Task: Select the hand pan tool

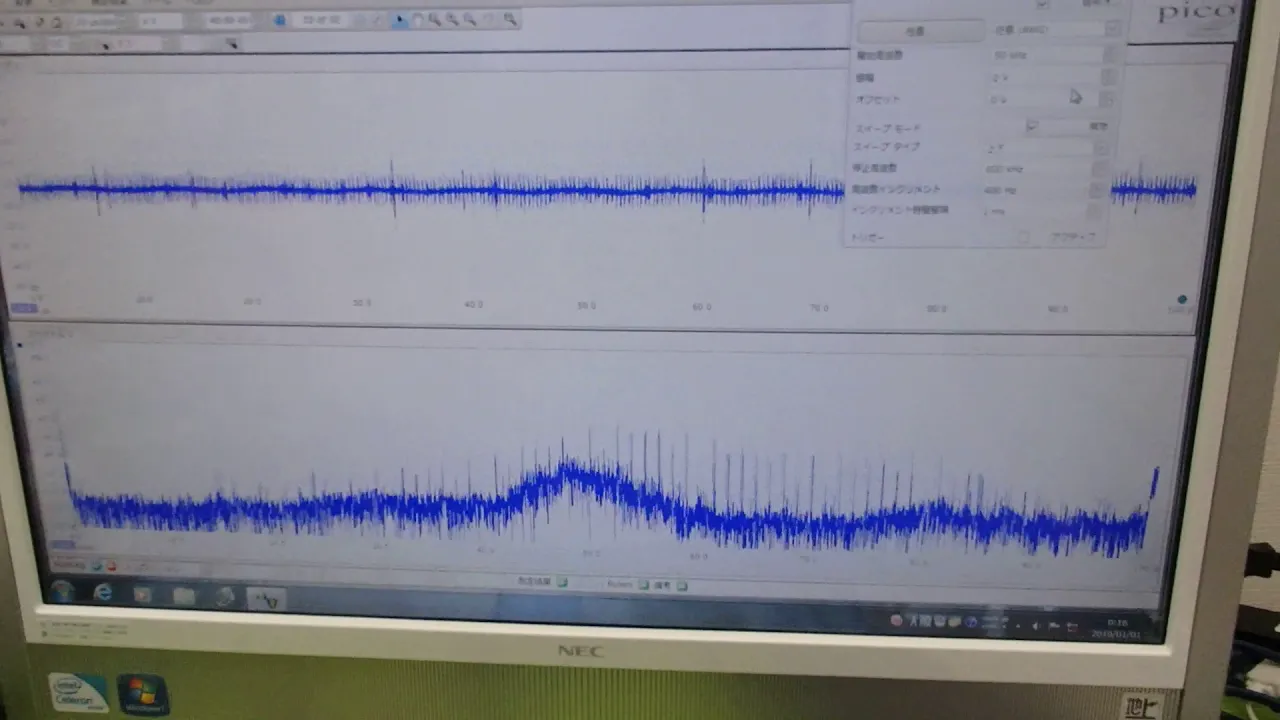Action: [x=418, y=19]
